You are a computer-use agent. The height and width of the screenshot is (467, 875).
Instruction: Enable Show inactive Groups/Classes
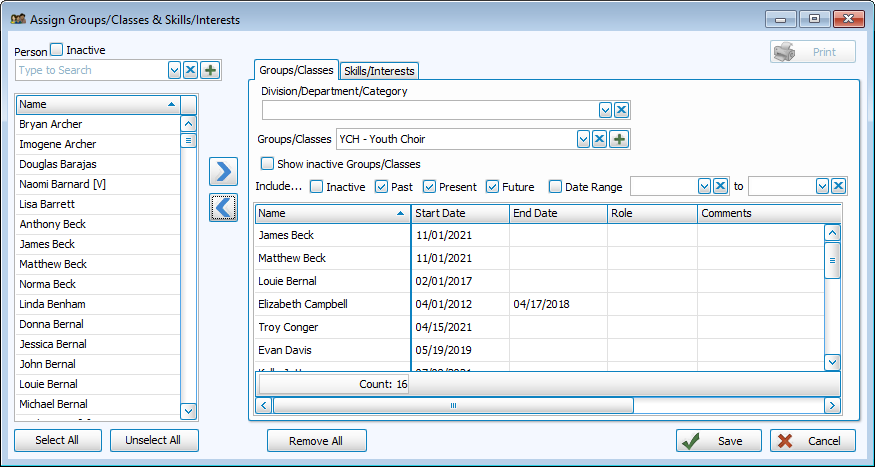[x=267, y=163]
